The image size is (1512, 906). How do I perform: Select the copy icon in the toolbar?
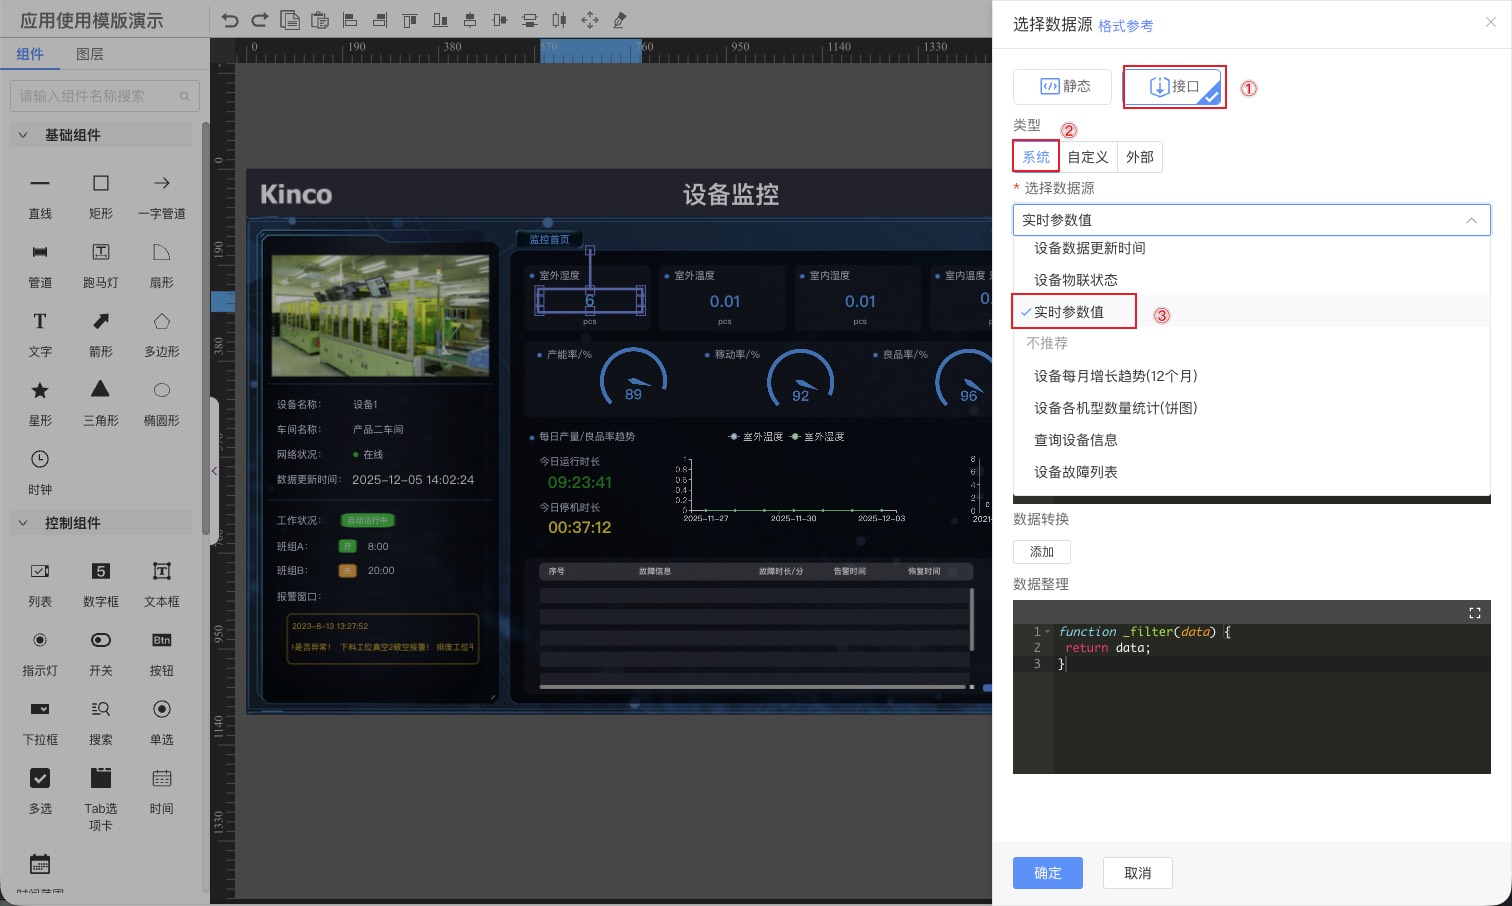click(290, 19)
